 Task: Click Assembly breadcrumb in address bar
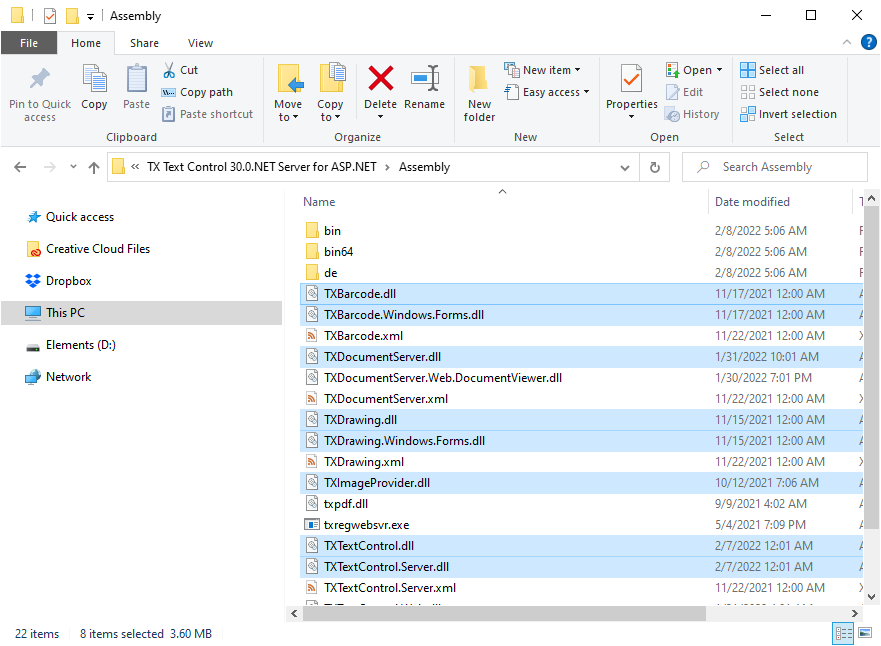pyautogui.click(x=424, y=167)
